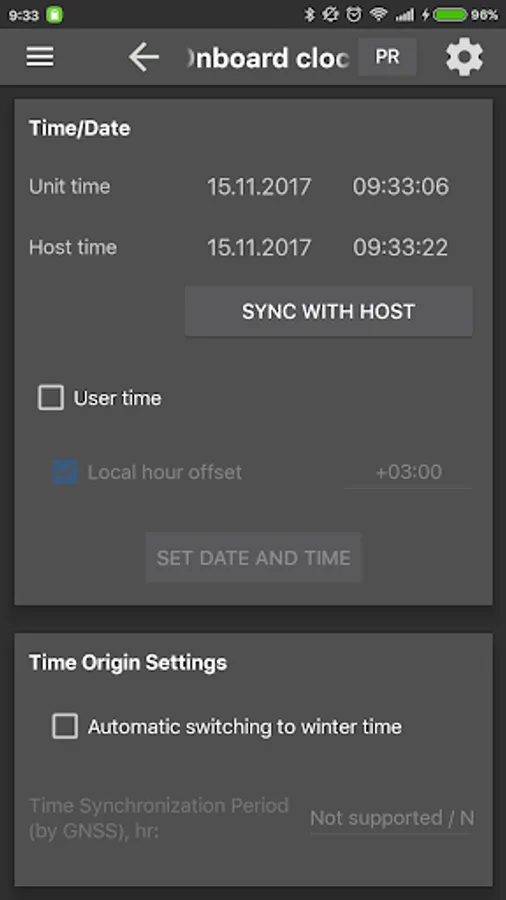506x900 pixels.
Task: Tap the Bluetooth status bar icon
Action: pyautogui.click(x=310, y=14)
